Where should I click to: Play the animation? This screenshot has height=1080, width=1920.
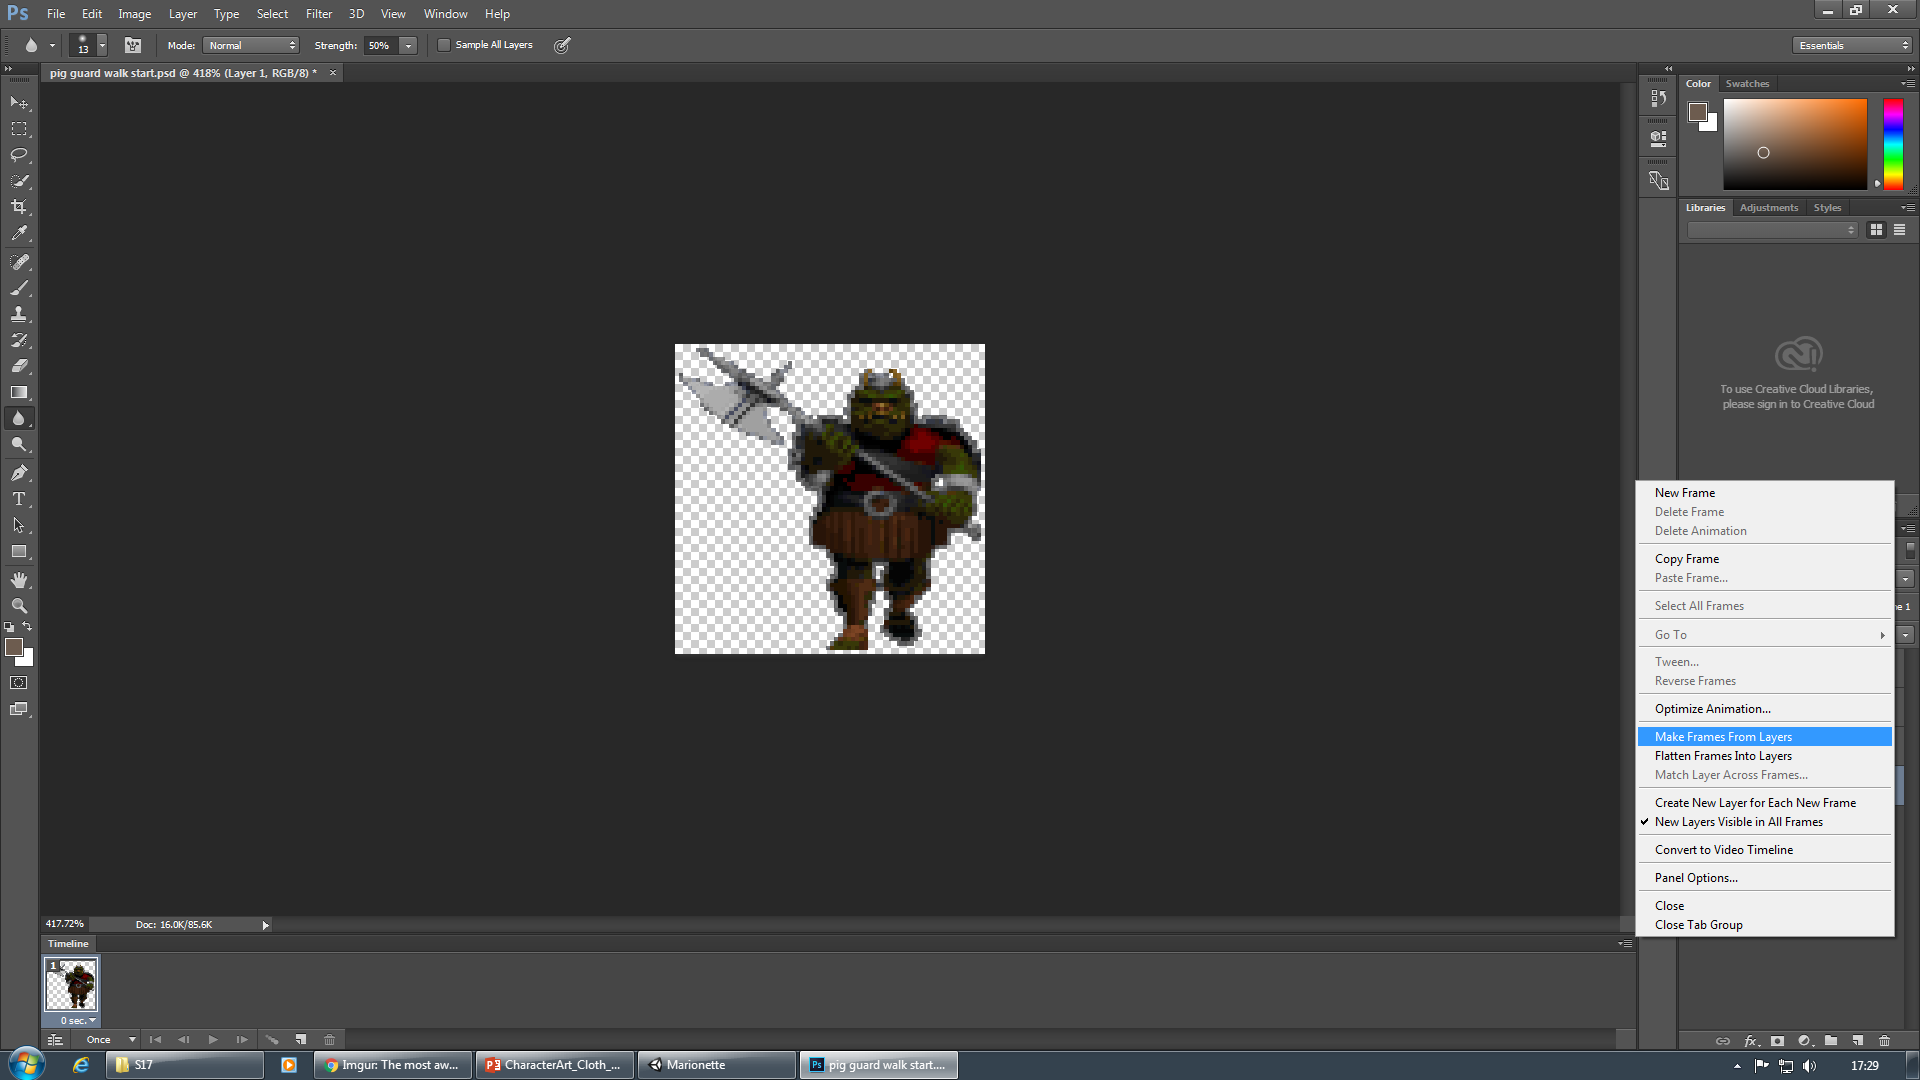(213, 1040)
